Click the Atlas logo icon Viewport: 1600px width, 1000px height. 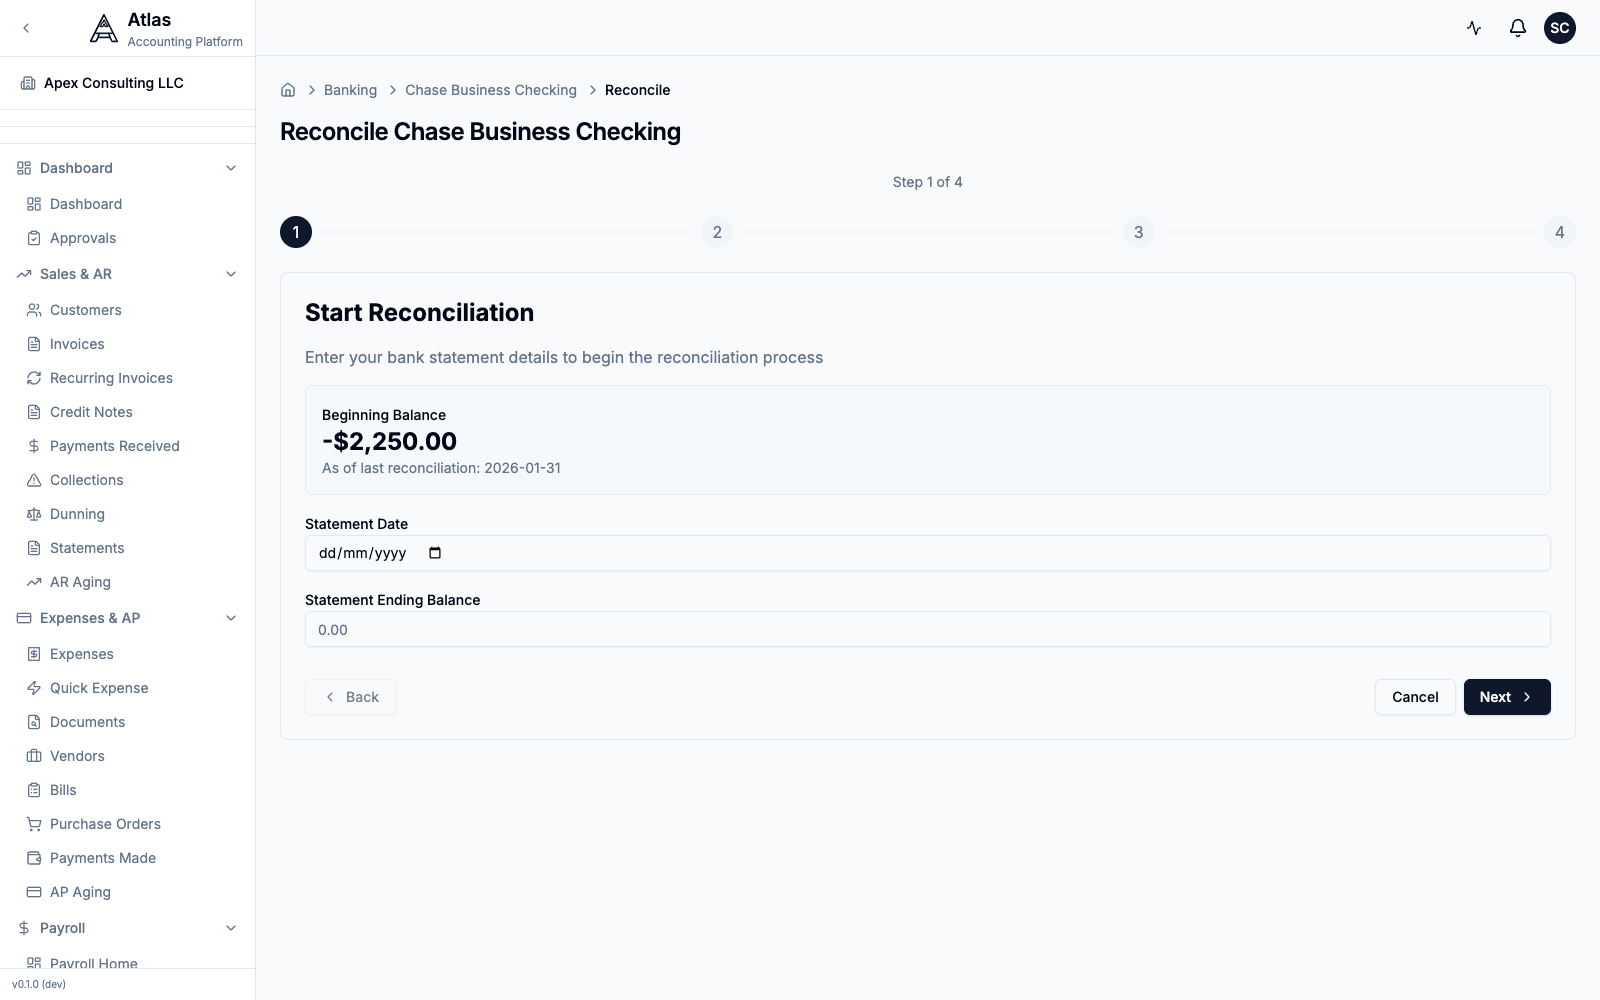tap(104, 28)
